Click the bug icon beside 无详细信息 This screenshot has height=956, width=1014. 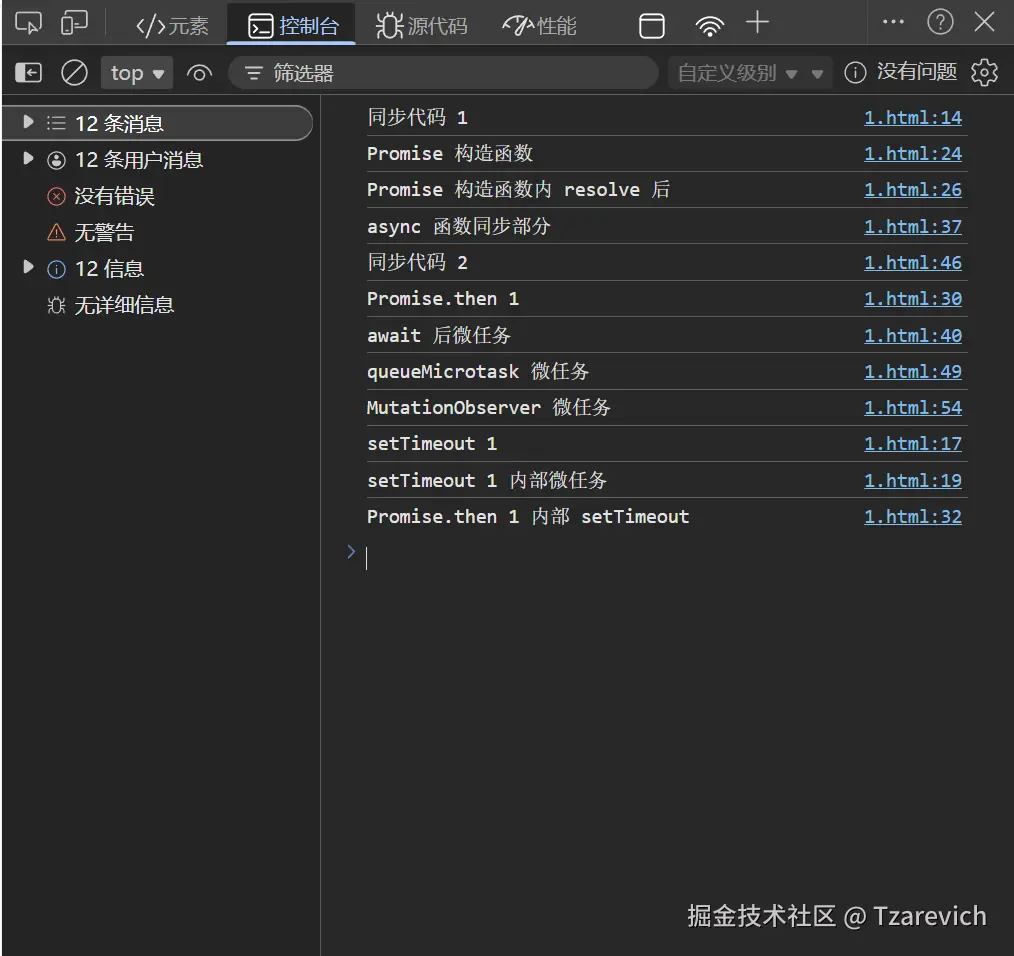(x=56, y=305)
